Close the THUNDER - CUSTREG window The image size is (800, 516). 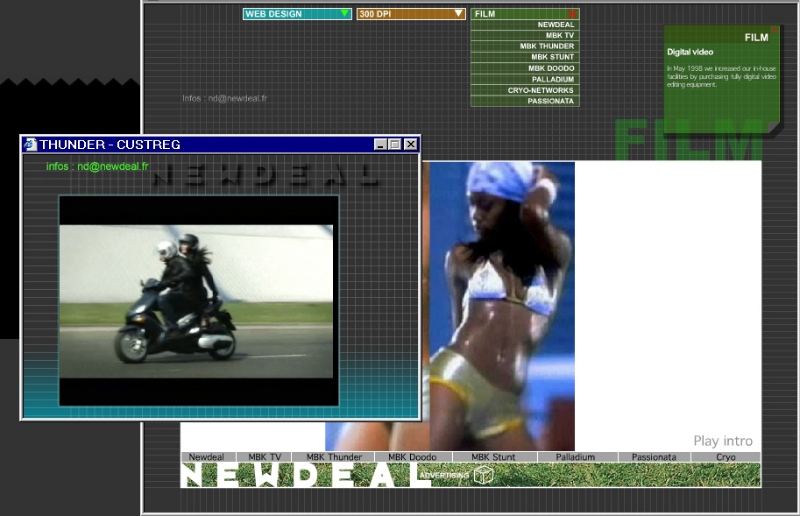coord(411,144)
